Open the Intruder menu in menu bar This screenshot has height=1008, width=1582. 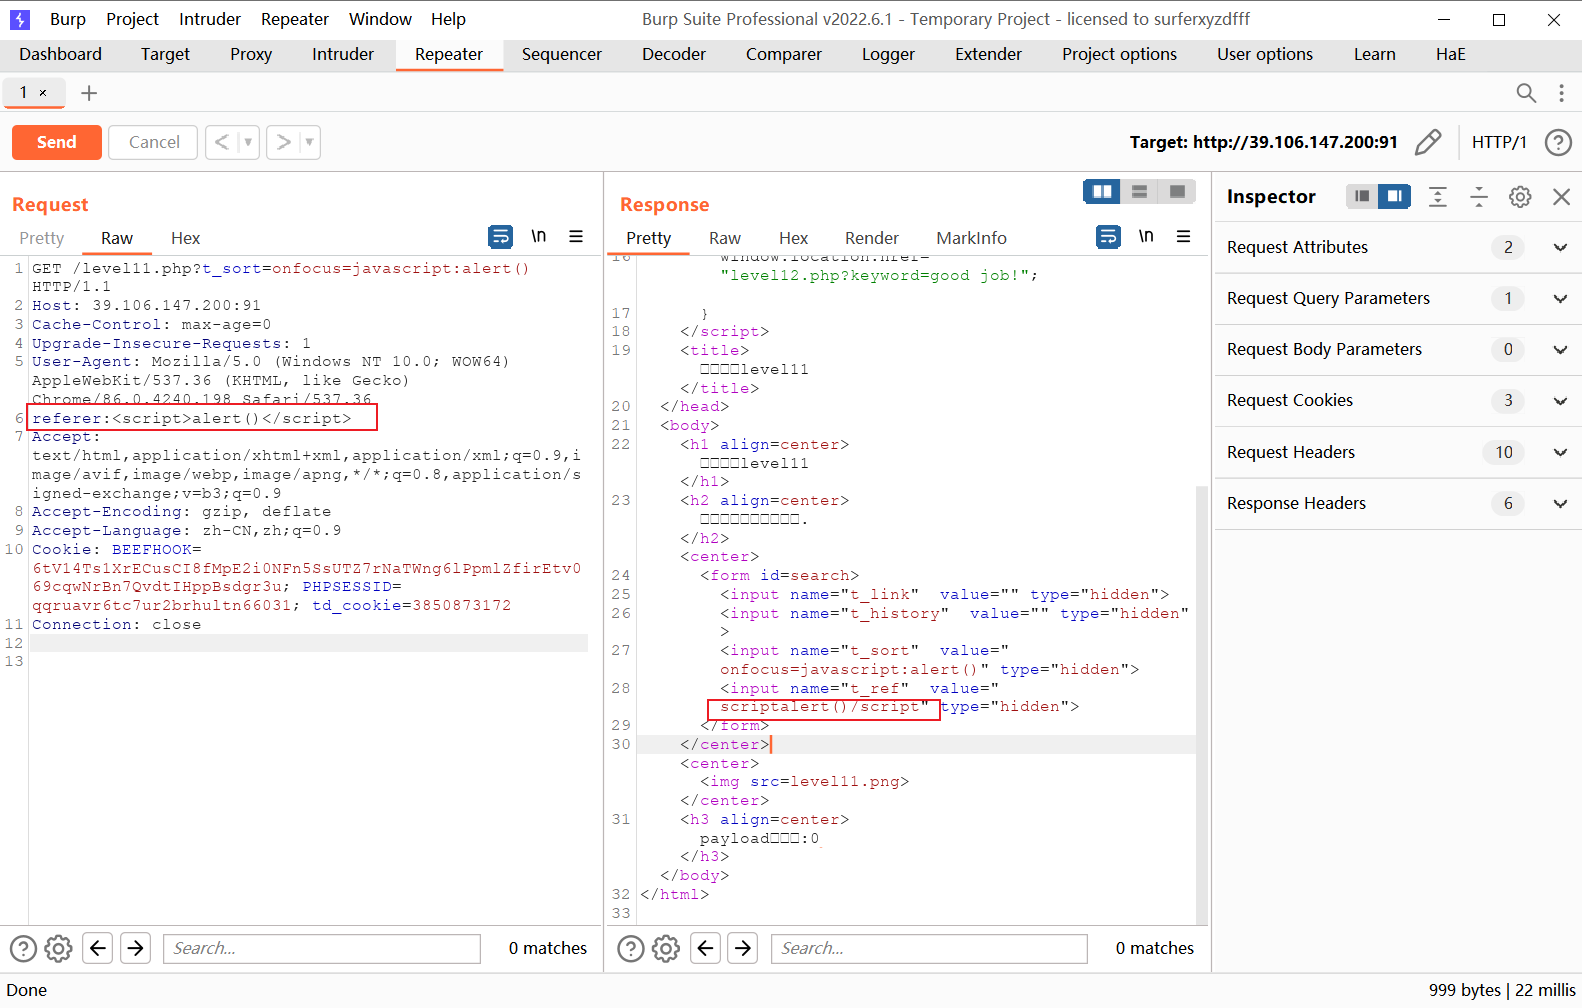pos(210,19)
